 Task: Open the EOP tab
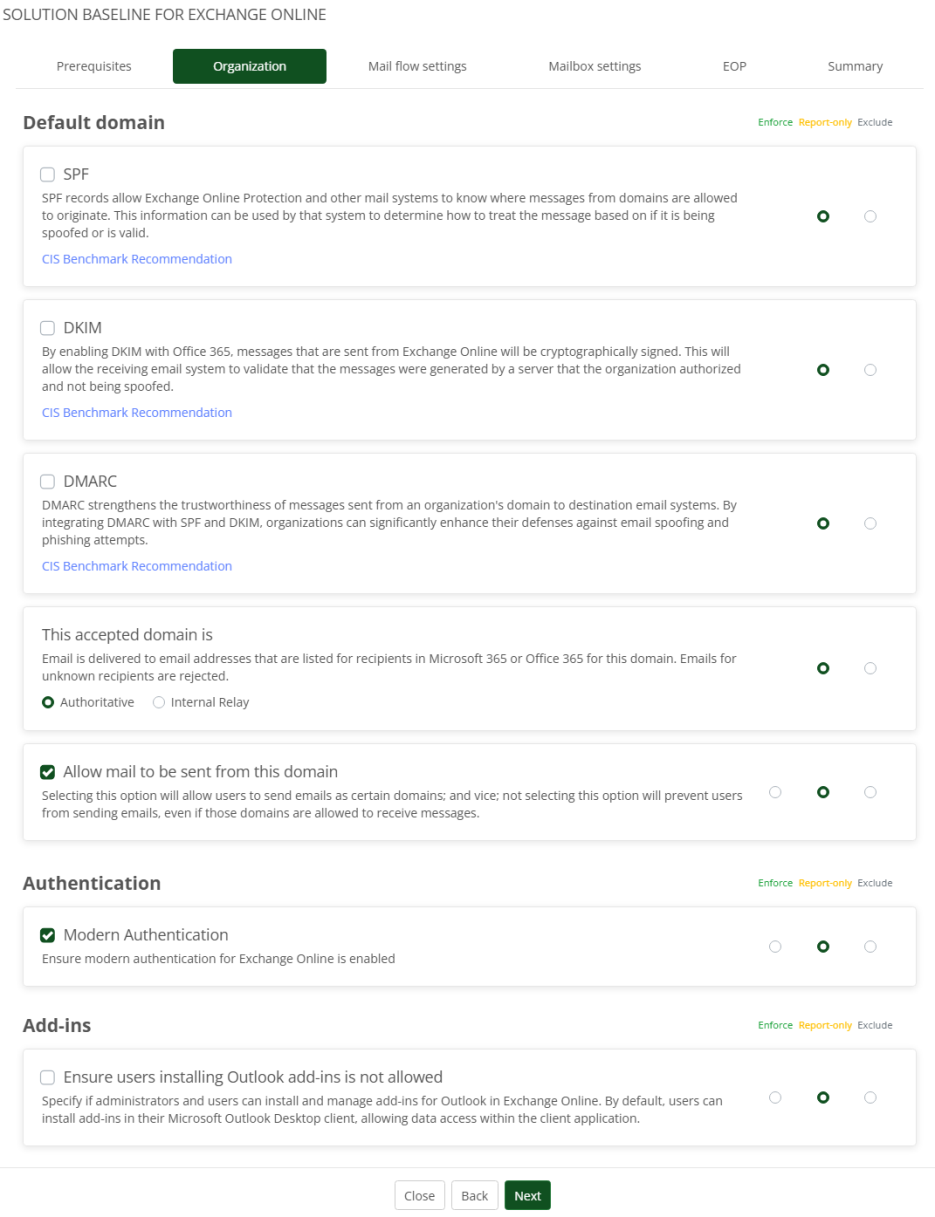(735, 66)
